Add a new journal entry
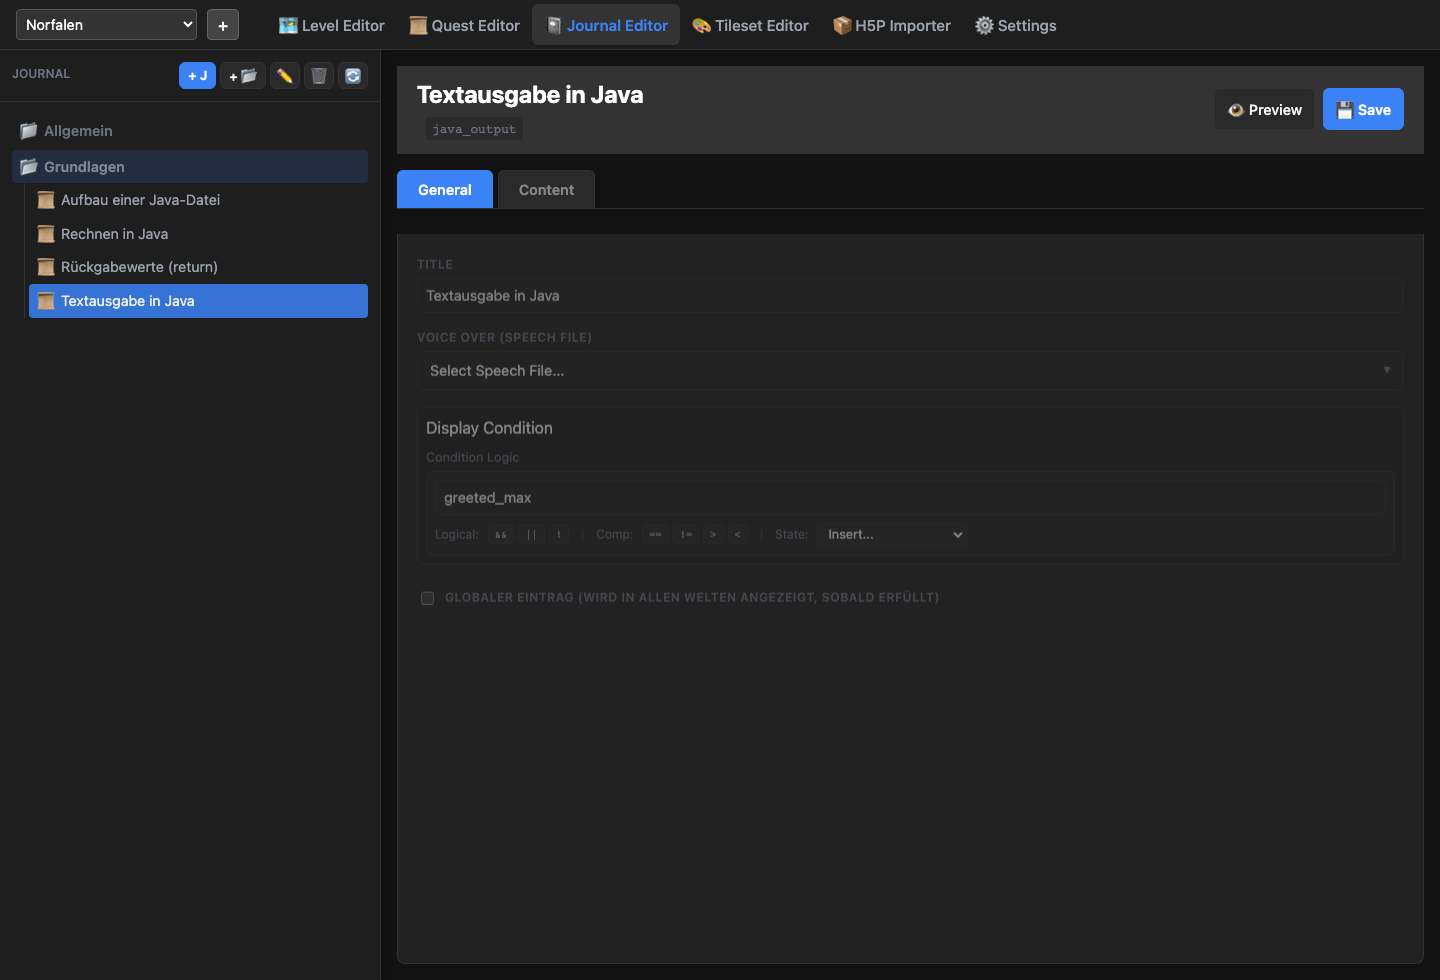1440x980 pixels. (x=197, y=76)
